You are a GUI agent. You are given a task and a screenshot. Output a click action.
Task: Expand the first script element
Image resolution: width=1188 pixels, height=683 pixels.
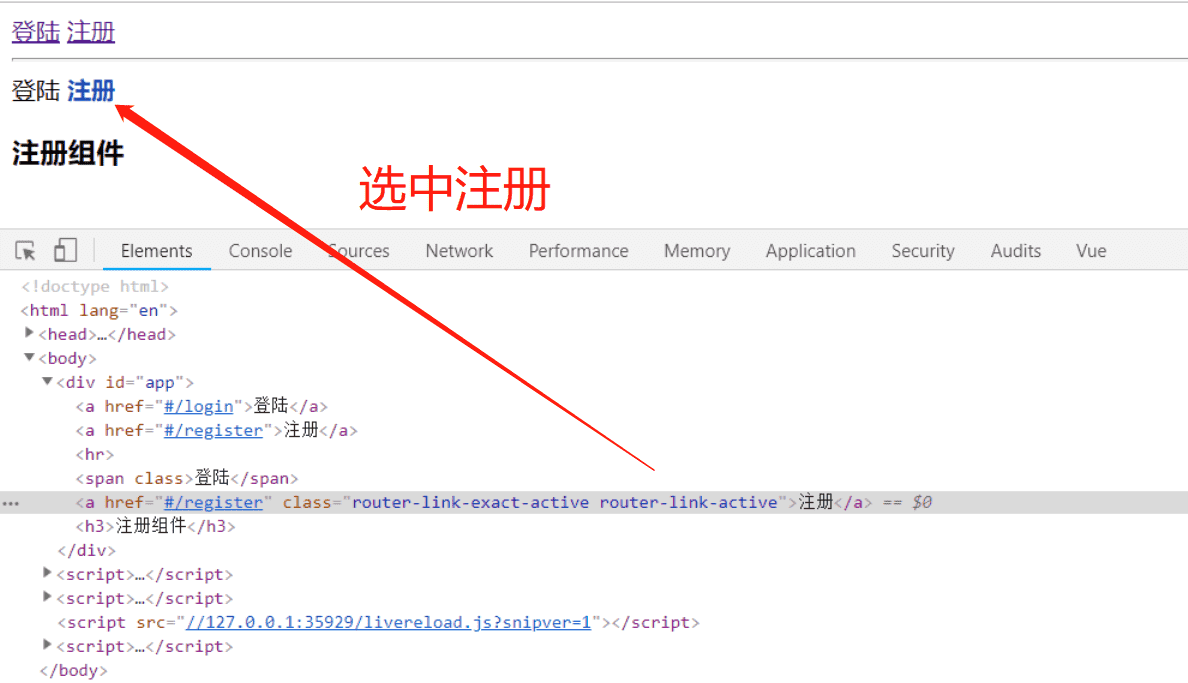pos(47,573)
